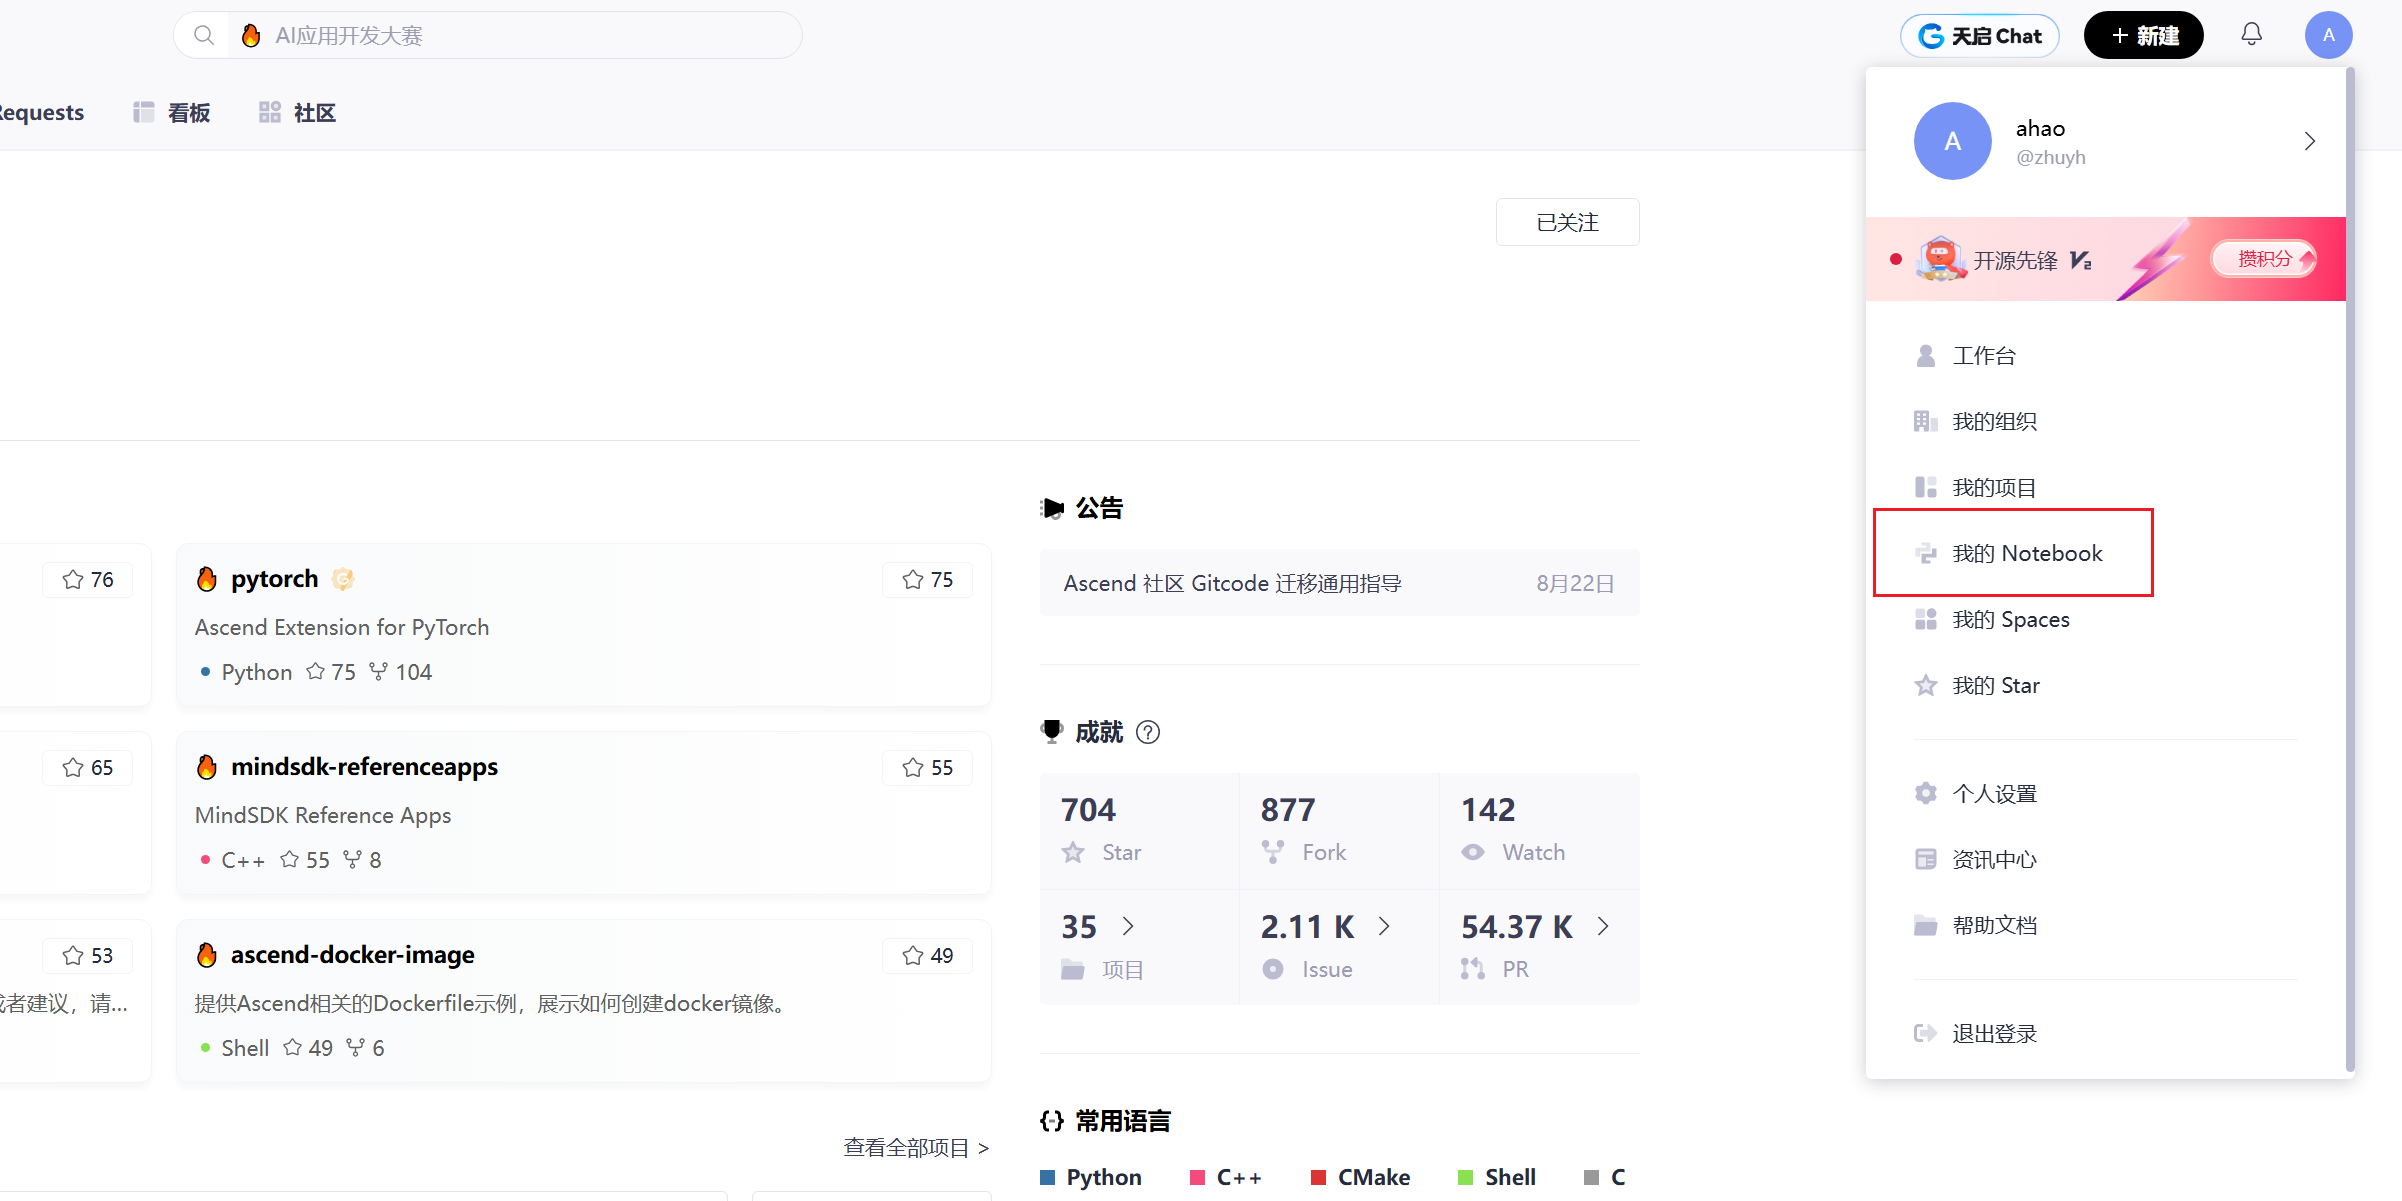Click the help icon next to 成就
2402x1201 pixels.
(x=1148, y=732)
